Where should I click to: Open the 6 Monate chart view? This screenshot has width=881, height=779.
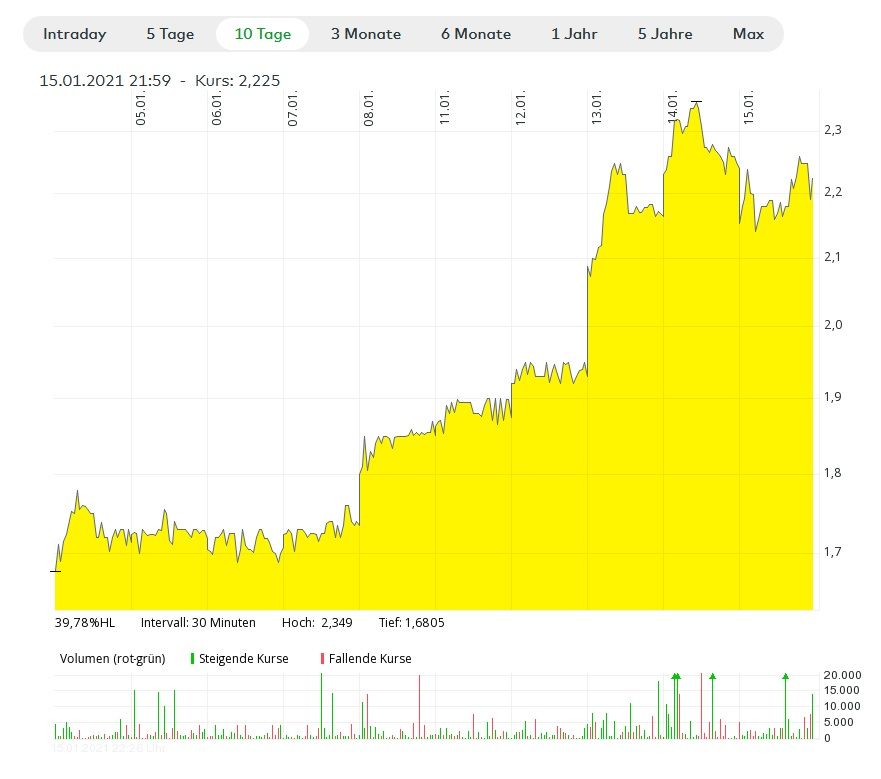pos(476,34)
